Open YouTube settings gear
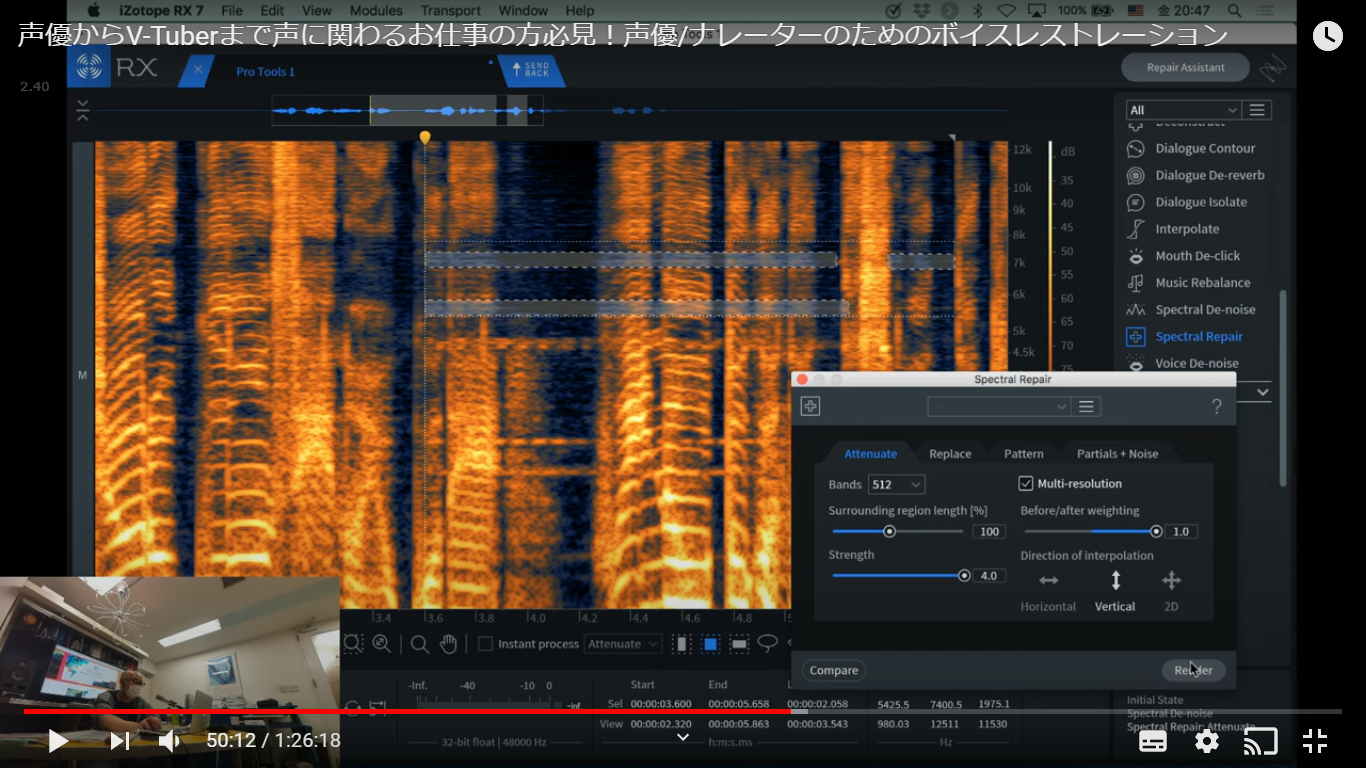The width and height of the screenshot is (1366, 768). 1207,741
